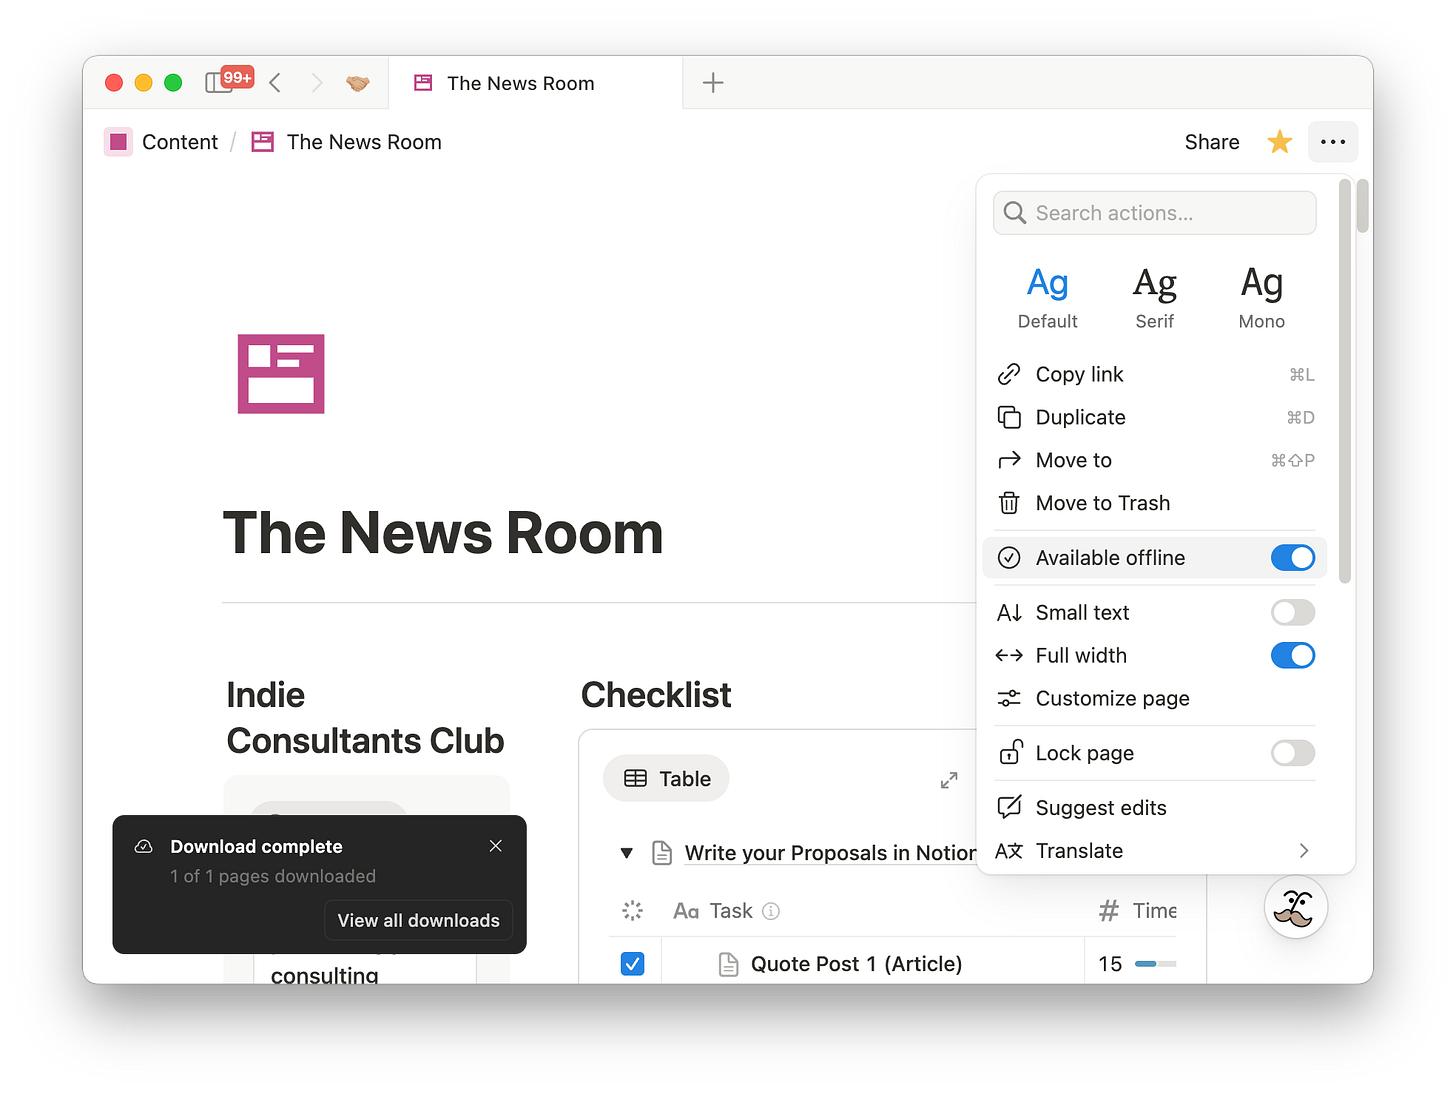The width and height of the screenshot is (1456, 1093).
Task: Dismiss the Download complete notification
Action: point(496,846)
